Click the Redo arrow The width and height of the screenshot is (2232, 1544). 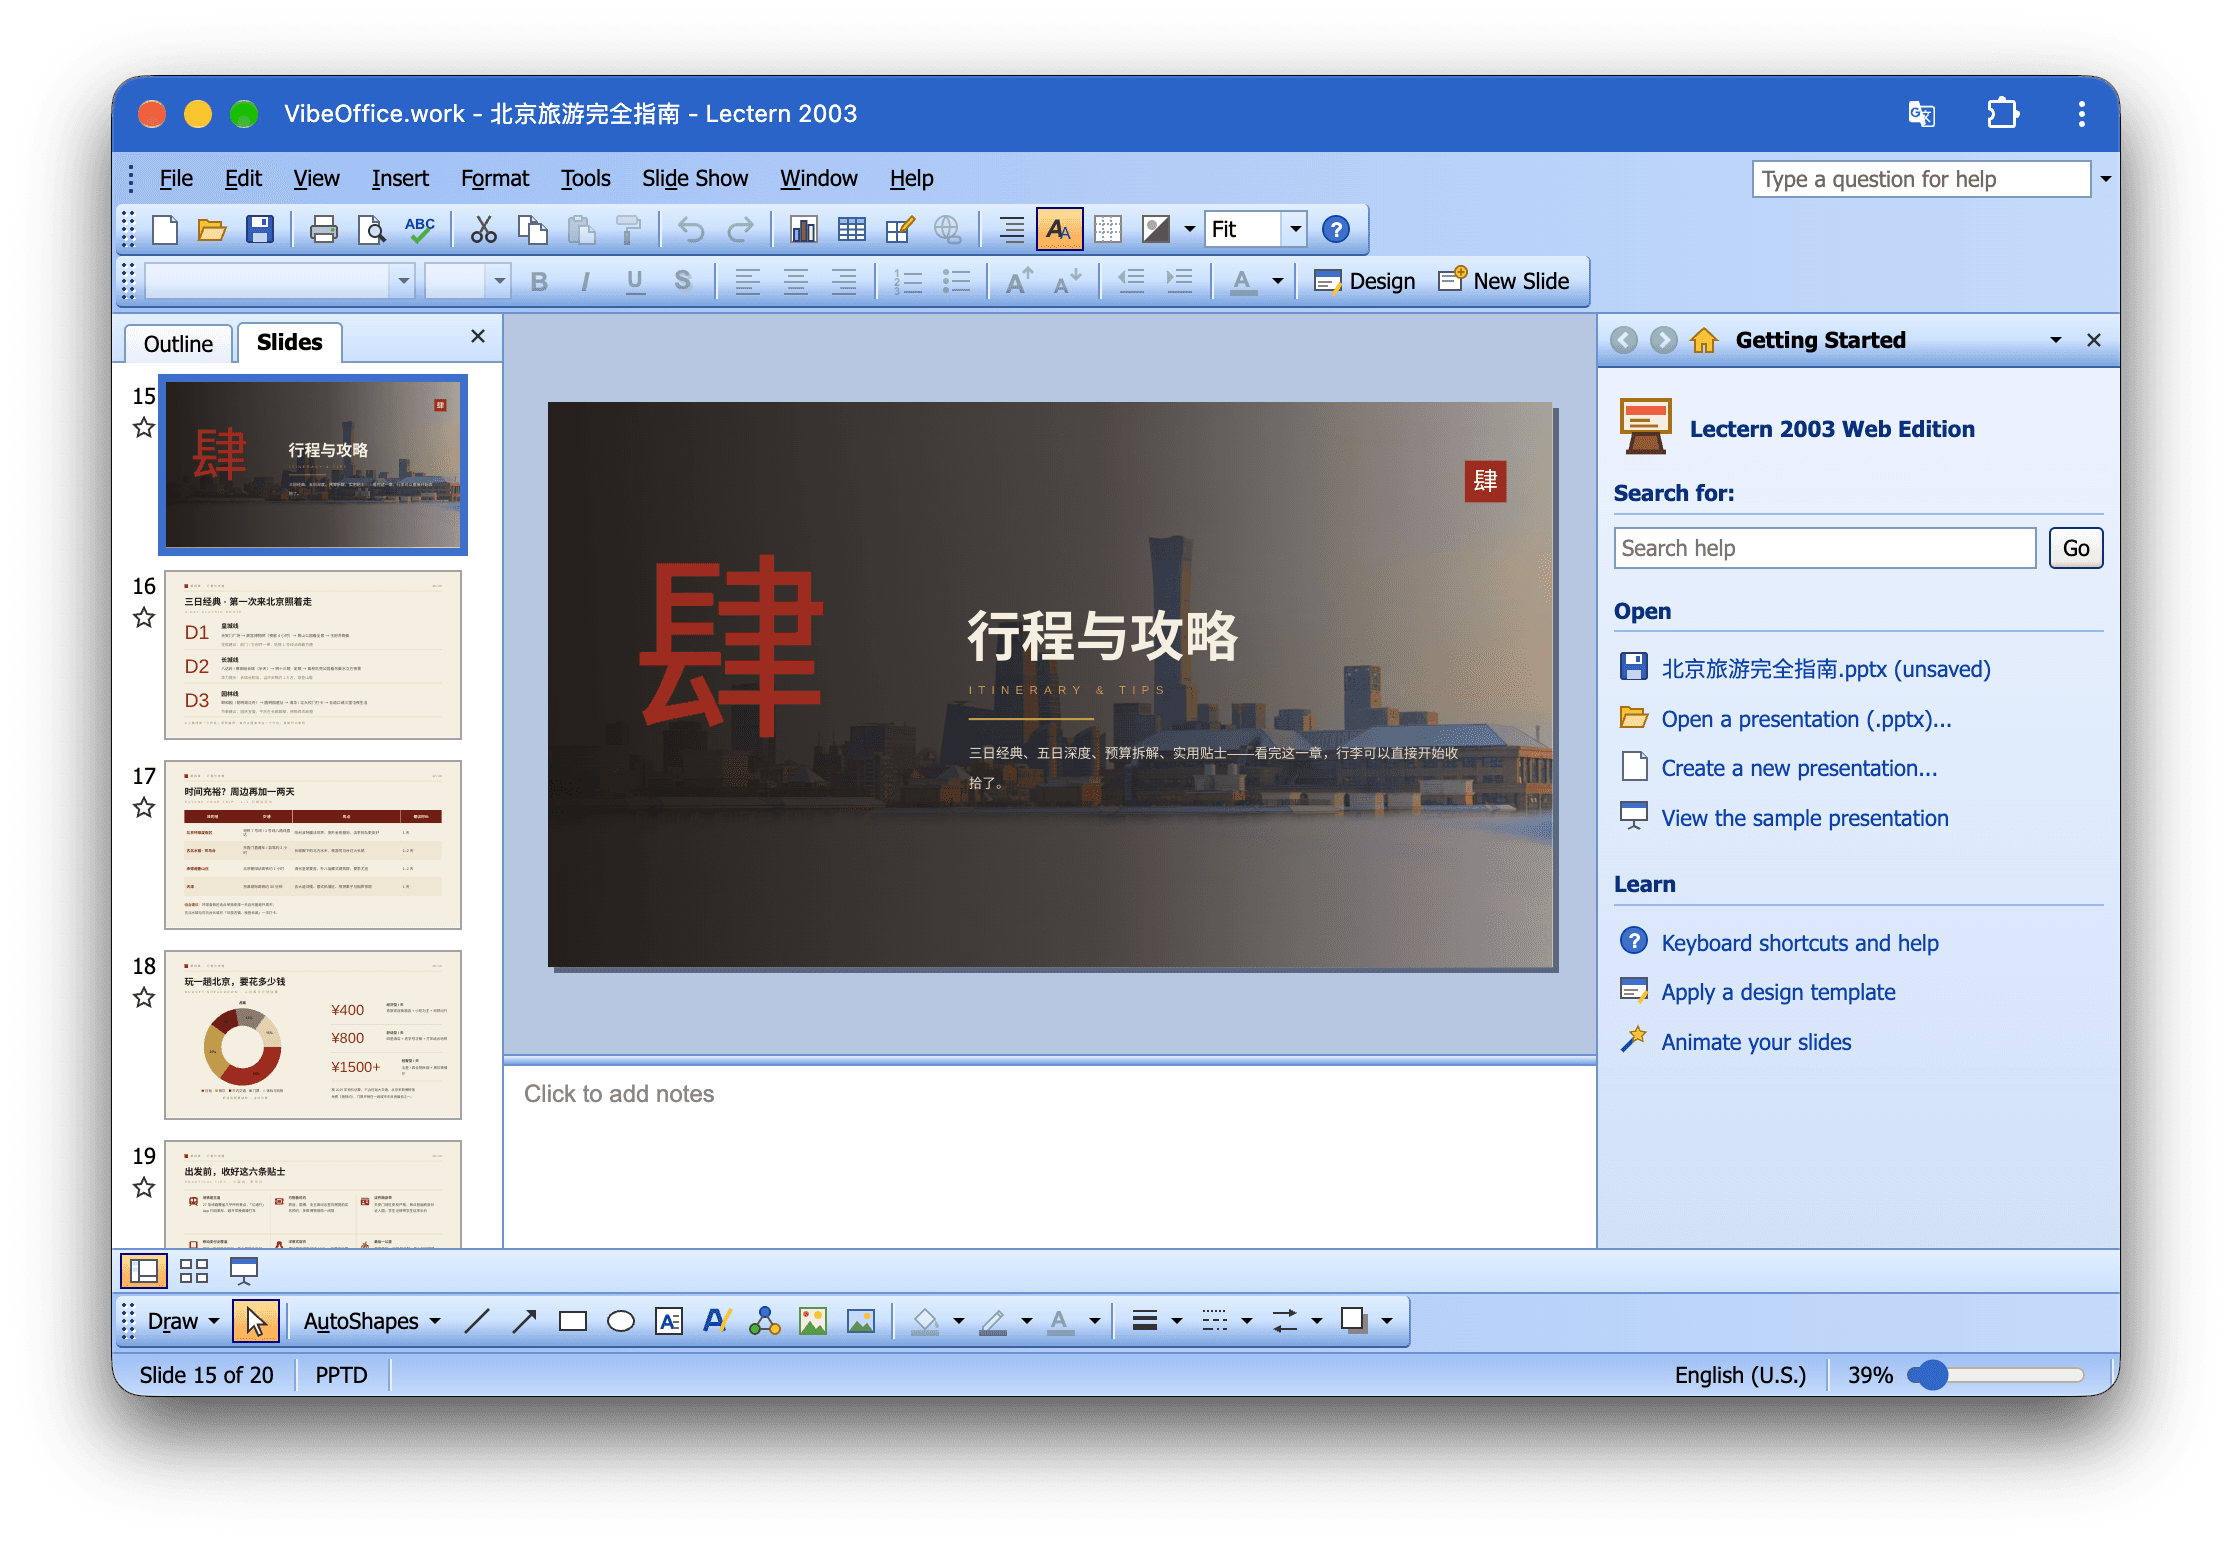point(740,230)
